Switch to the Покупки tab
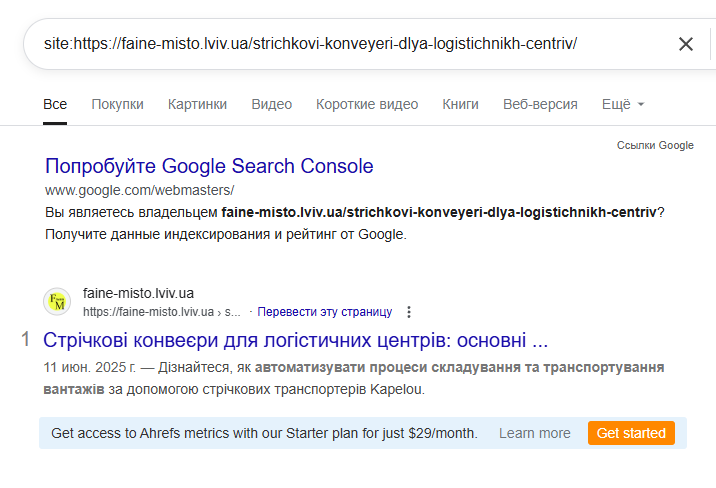This screenshot has height=488, width=716. pyautogui.click(x=117, y=105)
